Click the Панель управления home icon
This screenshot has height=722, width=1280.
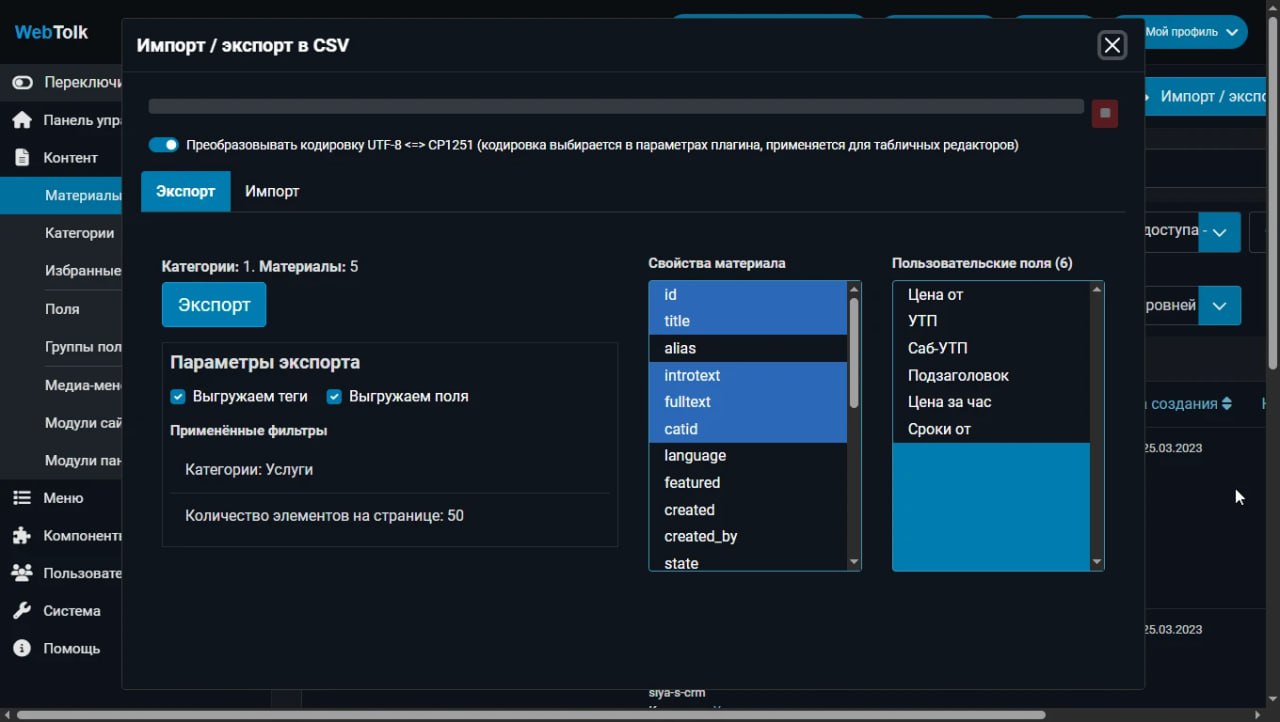click(23, 119)
